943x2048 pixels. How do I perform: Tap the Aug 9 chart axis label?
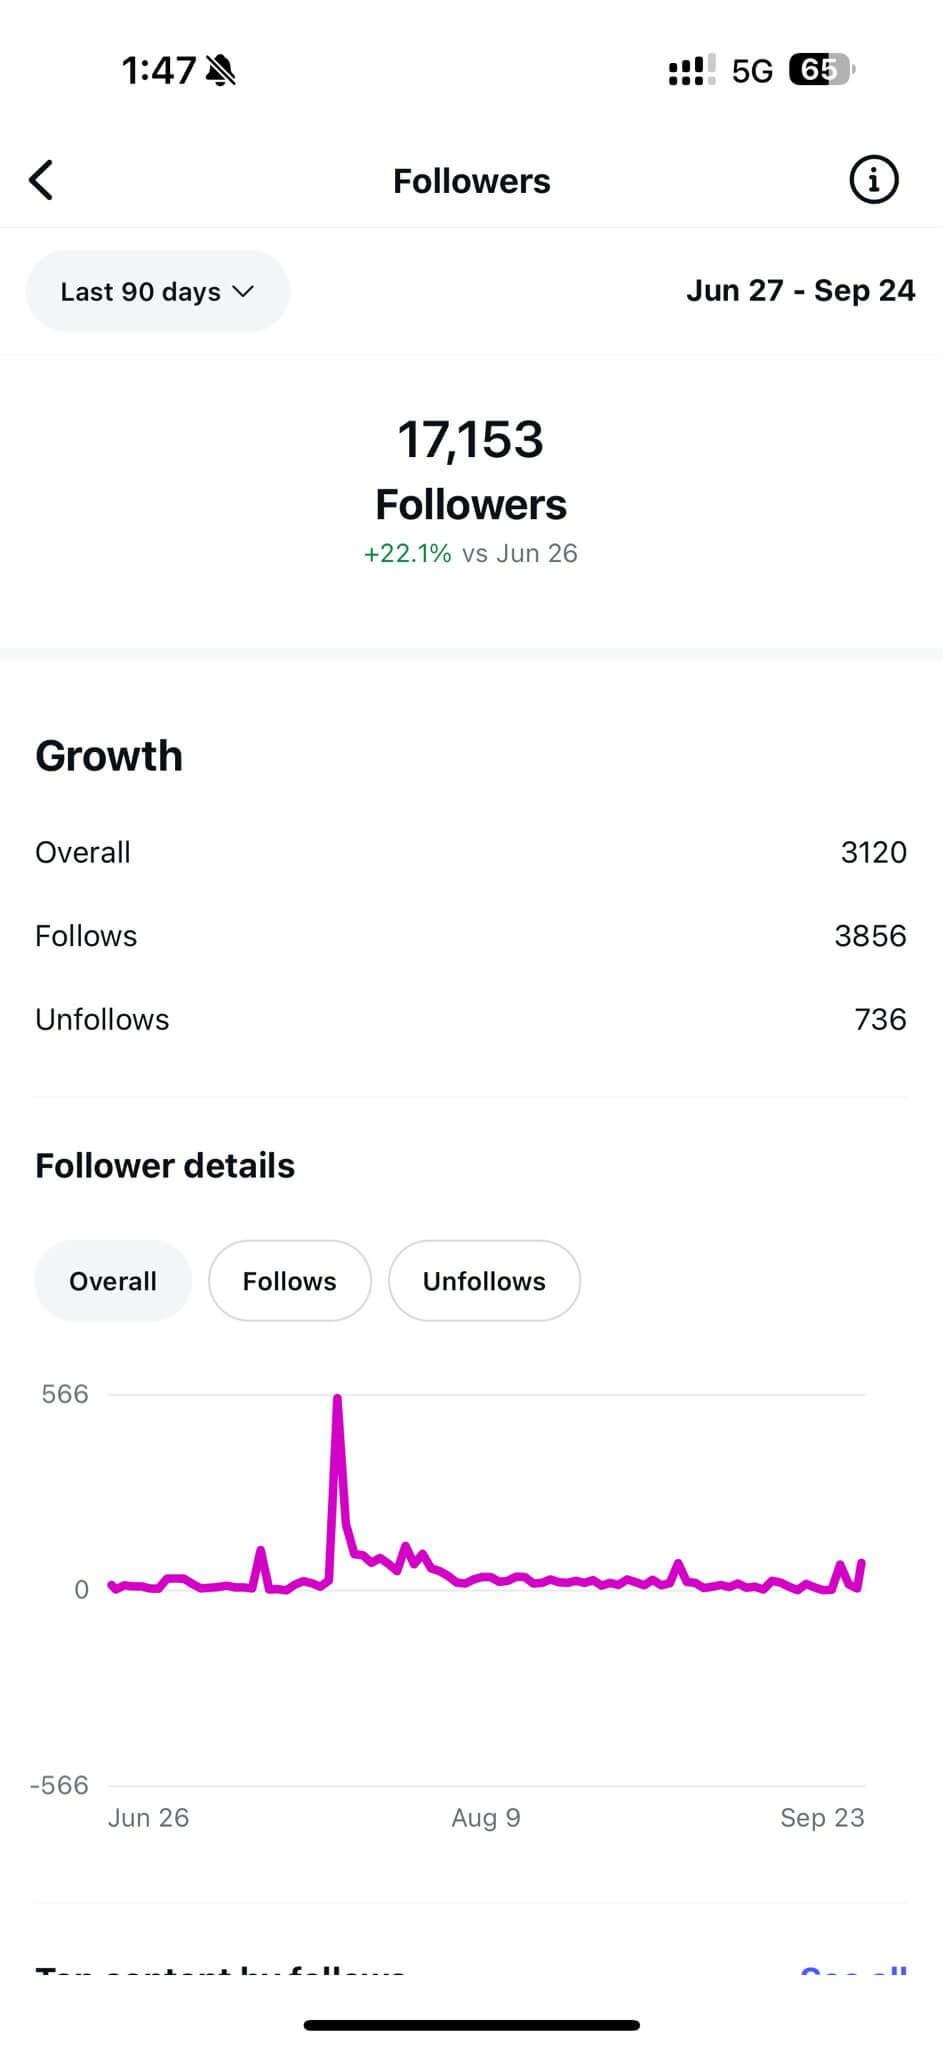486,1817
